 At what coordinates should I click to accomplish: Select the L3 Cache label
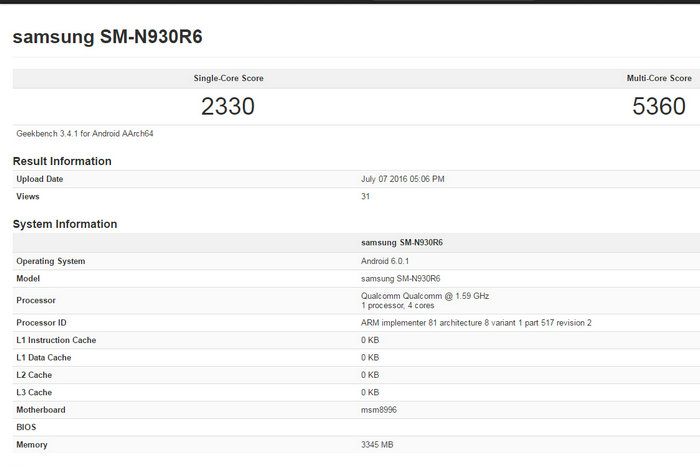point(34,392)
